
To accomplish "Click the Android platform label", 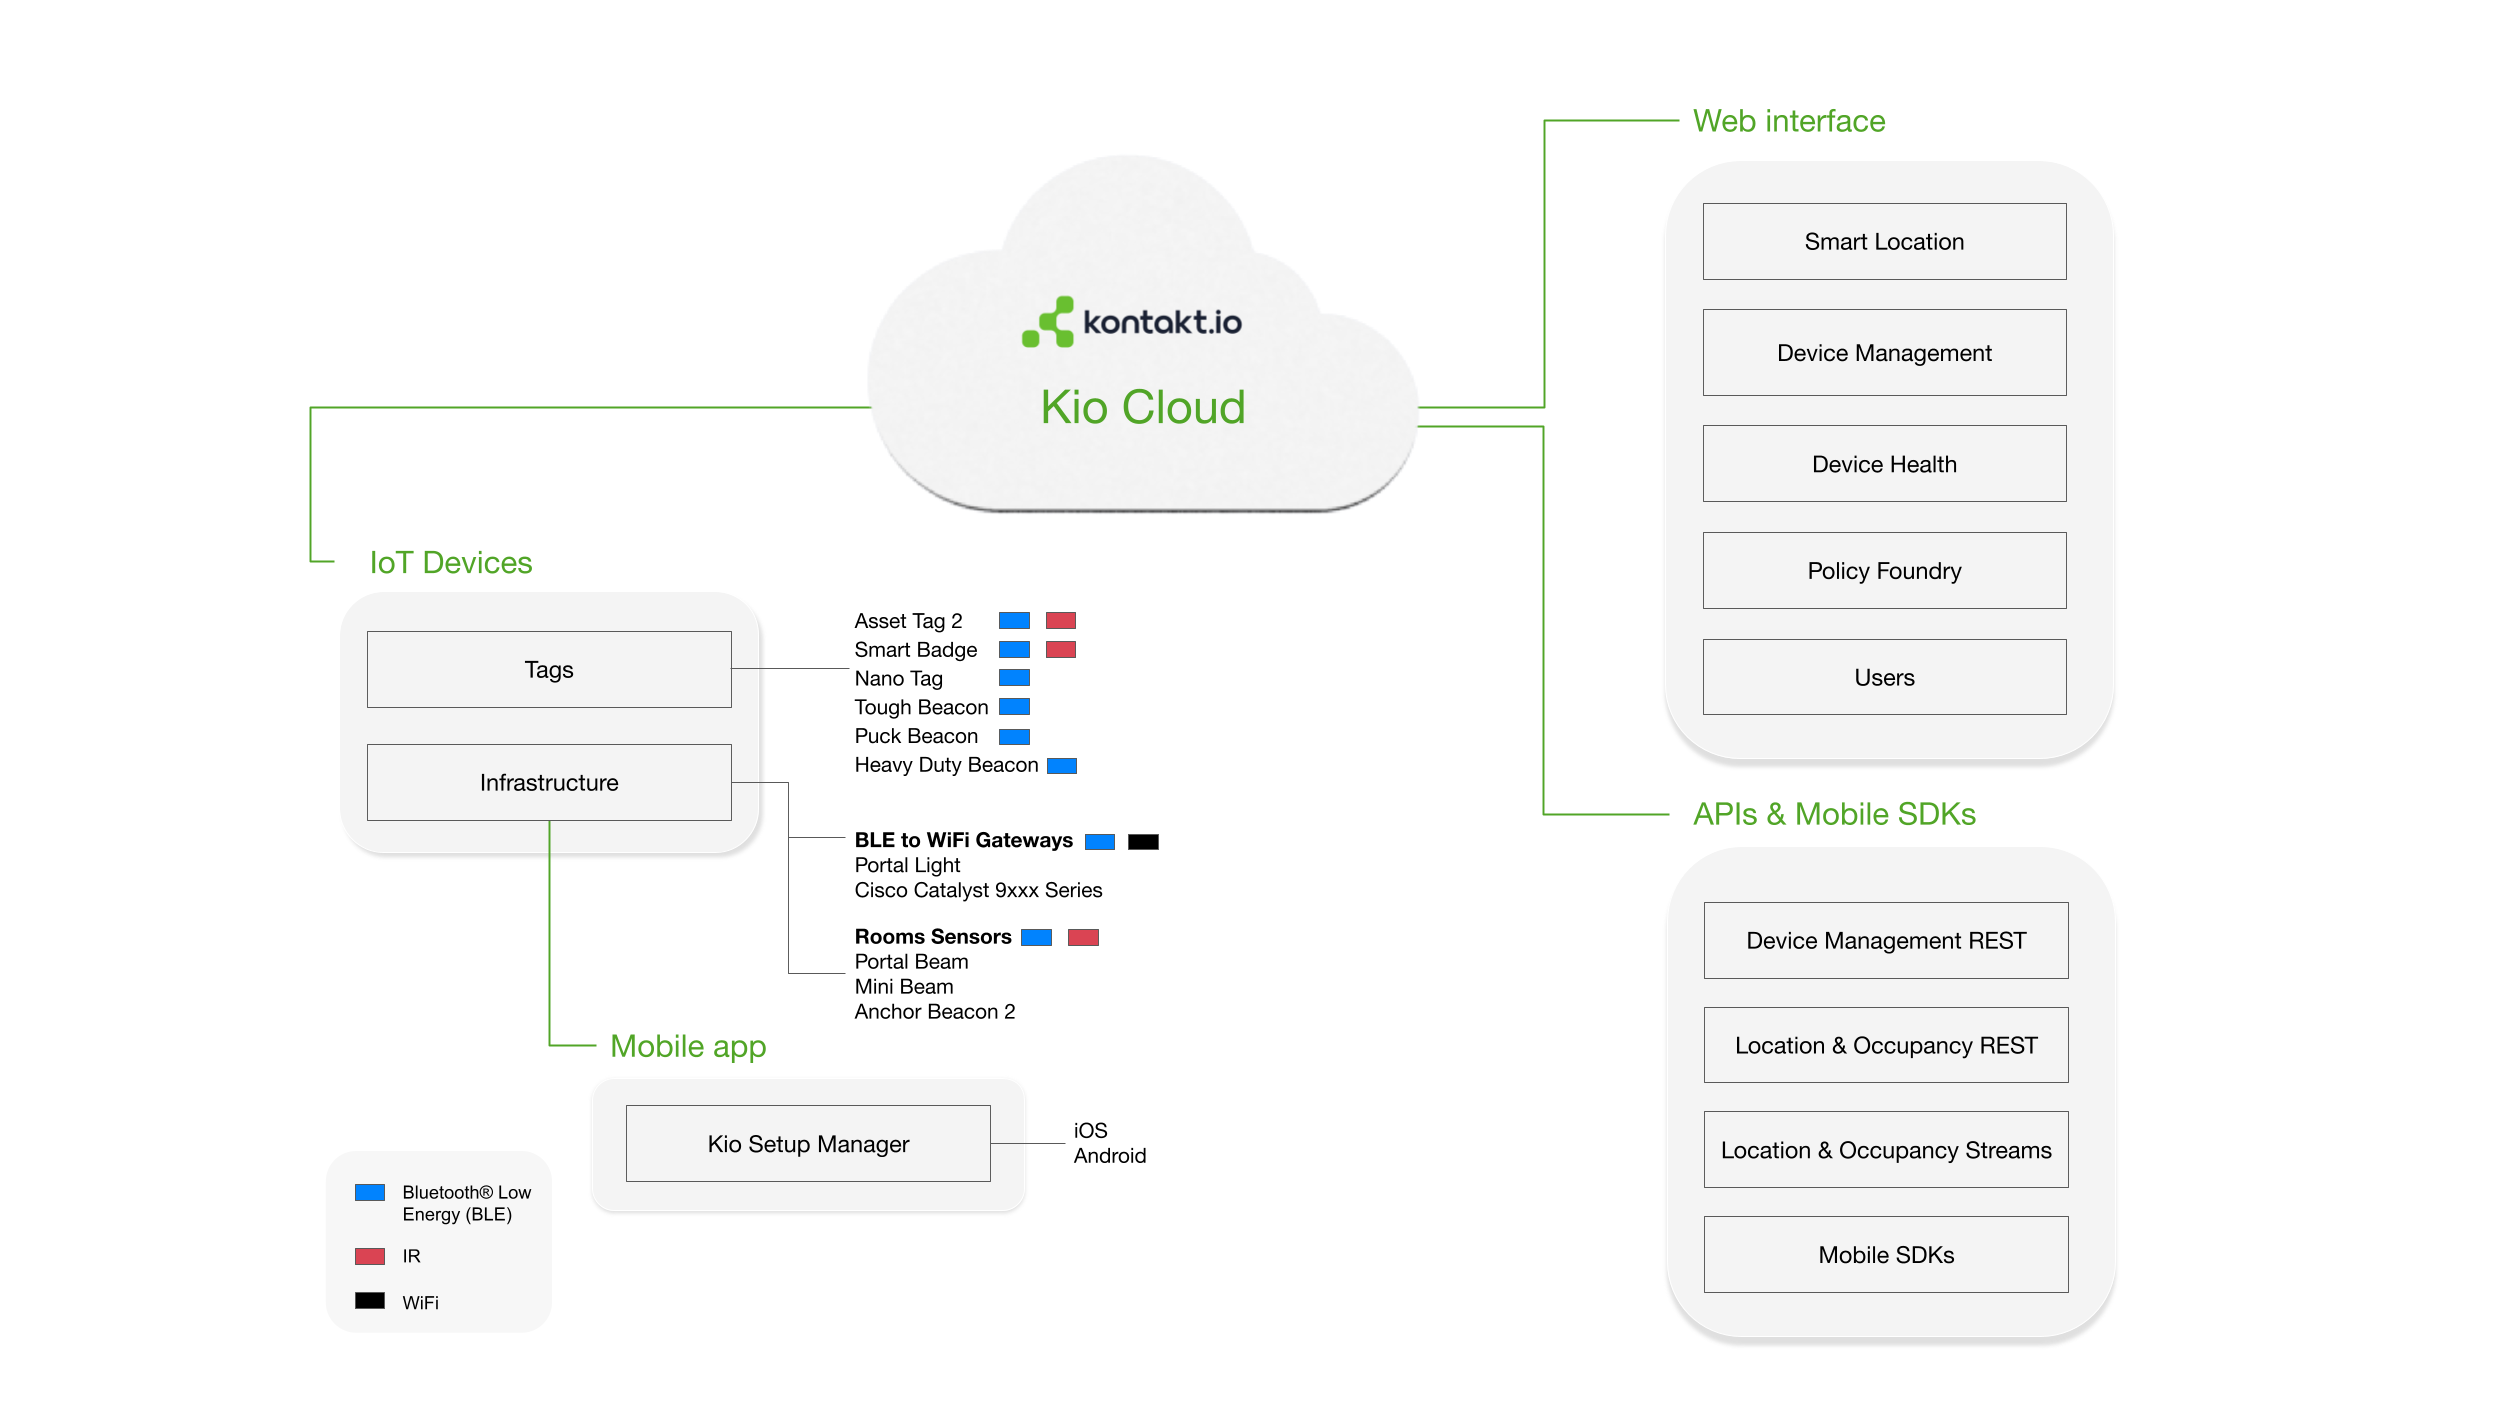I will click(1110, 1156).
